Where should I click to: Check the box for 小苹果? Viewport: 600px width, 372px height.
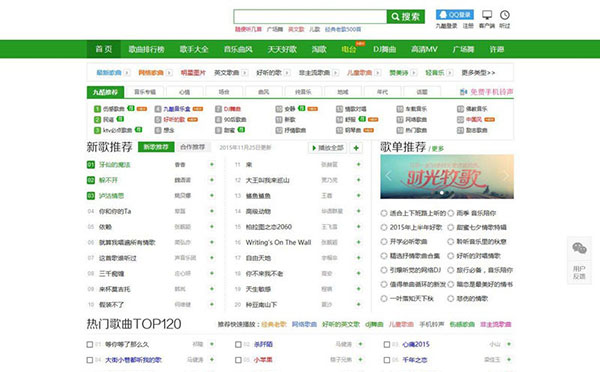click(x=238, y=360)
